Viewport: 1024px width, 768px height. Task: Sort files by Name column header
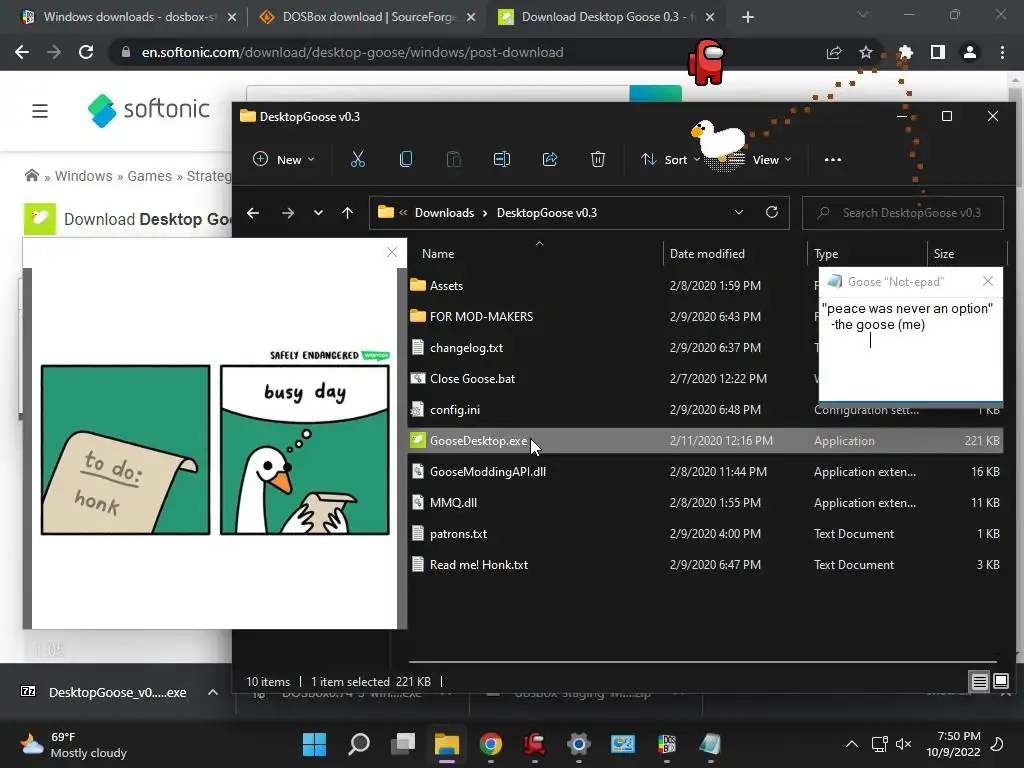tap(438, 254)
